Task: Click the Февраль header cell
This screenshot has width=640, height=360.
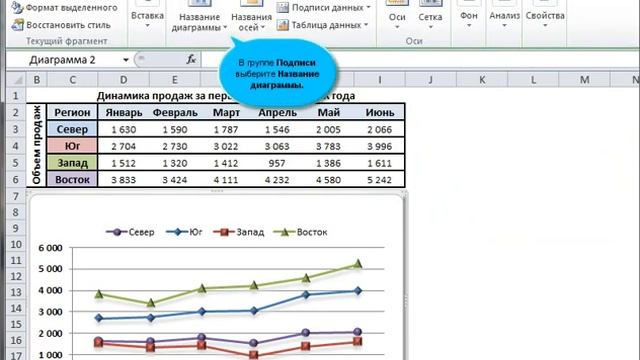Action: coord(175,112)
